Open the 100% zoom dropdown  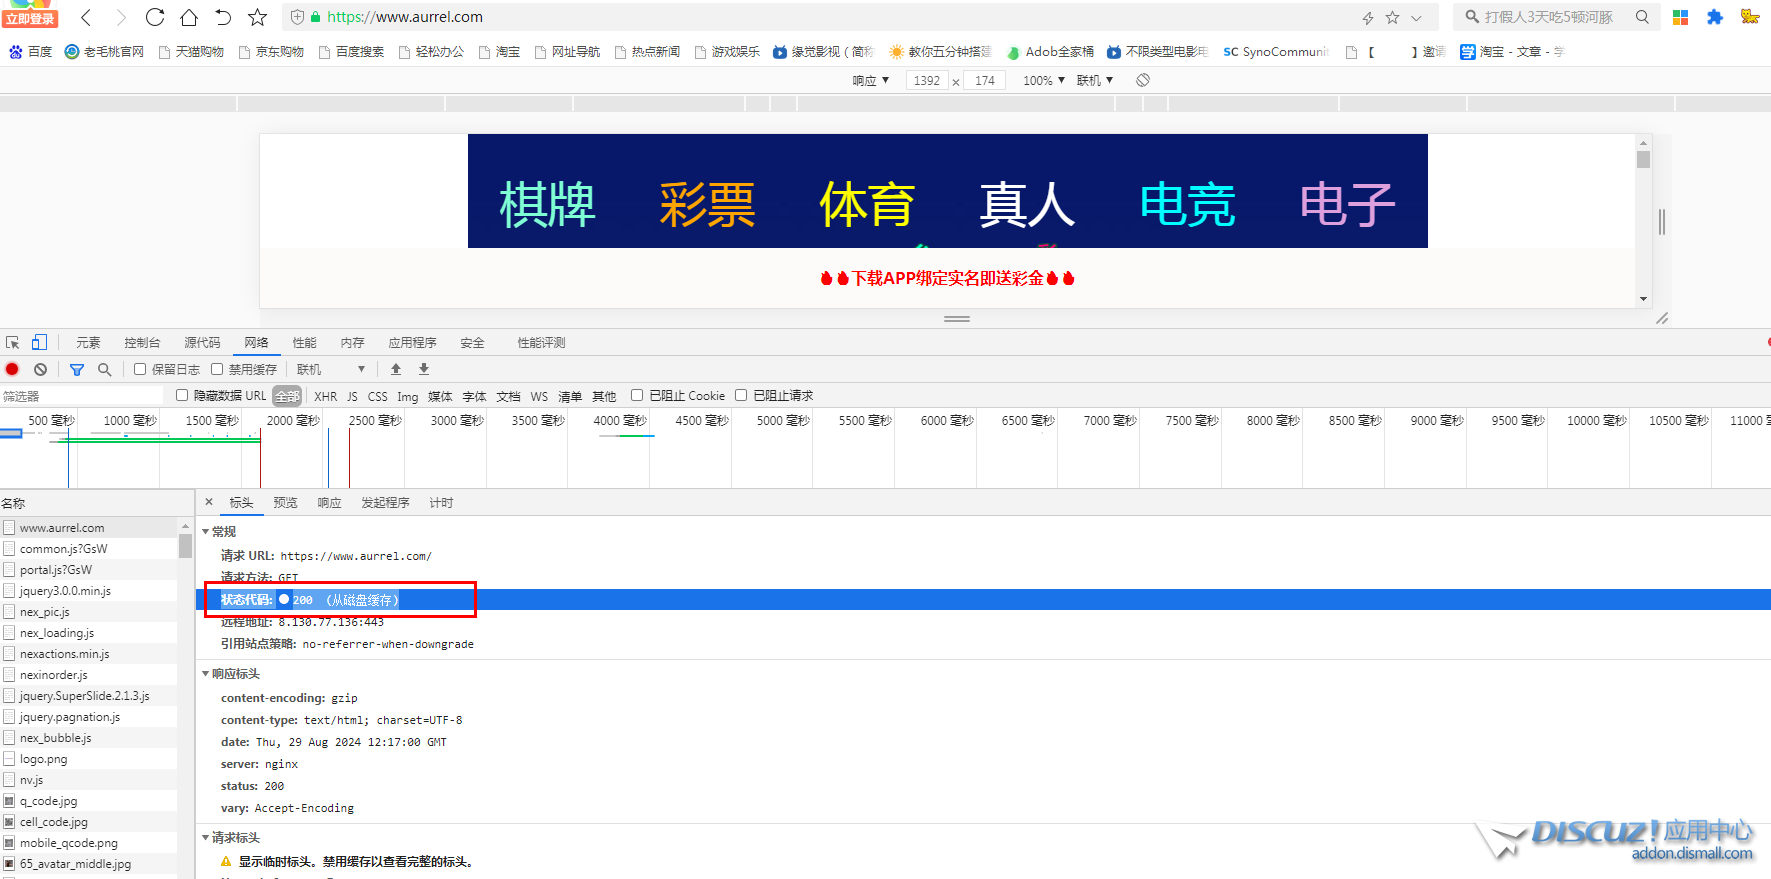click(1044, 80)
